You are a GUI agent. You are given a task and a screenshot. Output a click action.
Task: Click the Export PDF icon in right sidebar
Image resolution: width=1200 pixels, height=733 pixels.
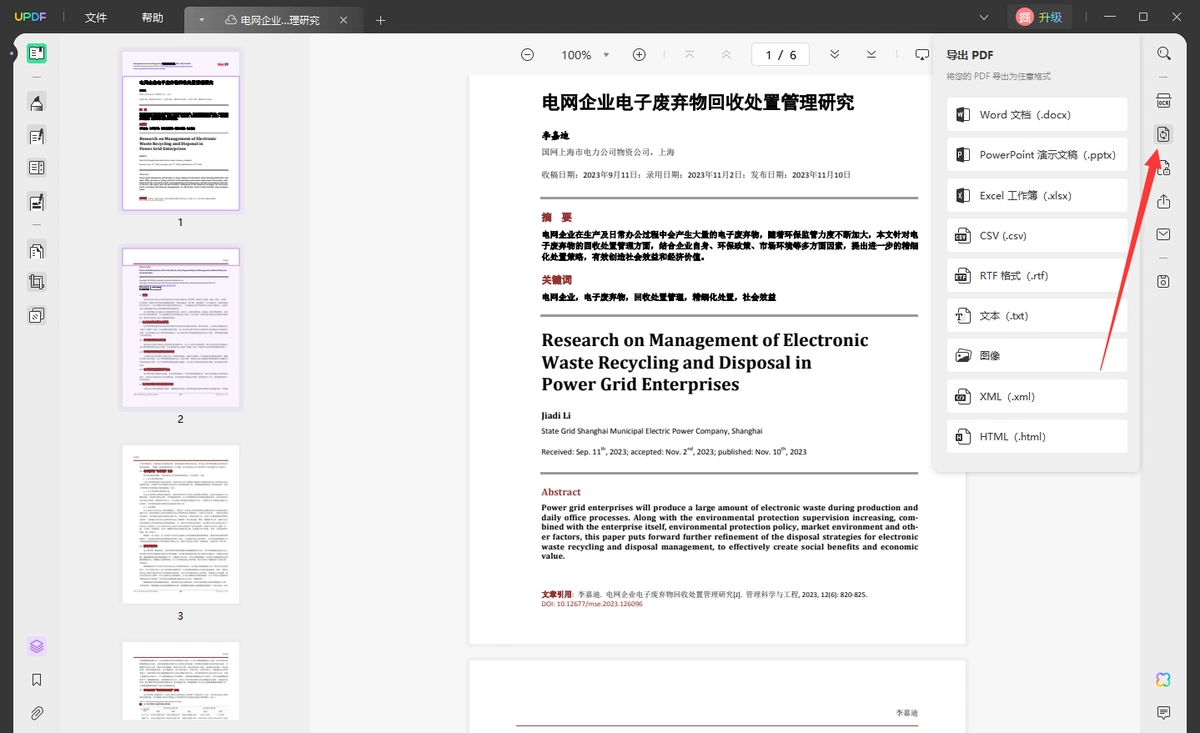point(1163,134)
